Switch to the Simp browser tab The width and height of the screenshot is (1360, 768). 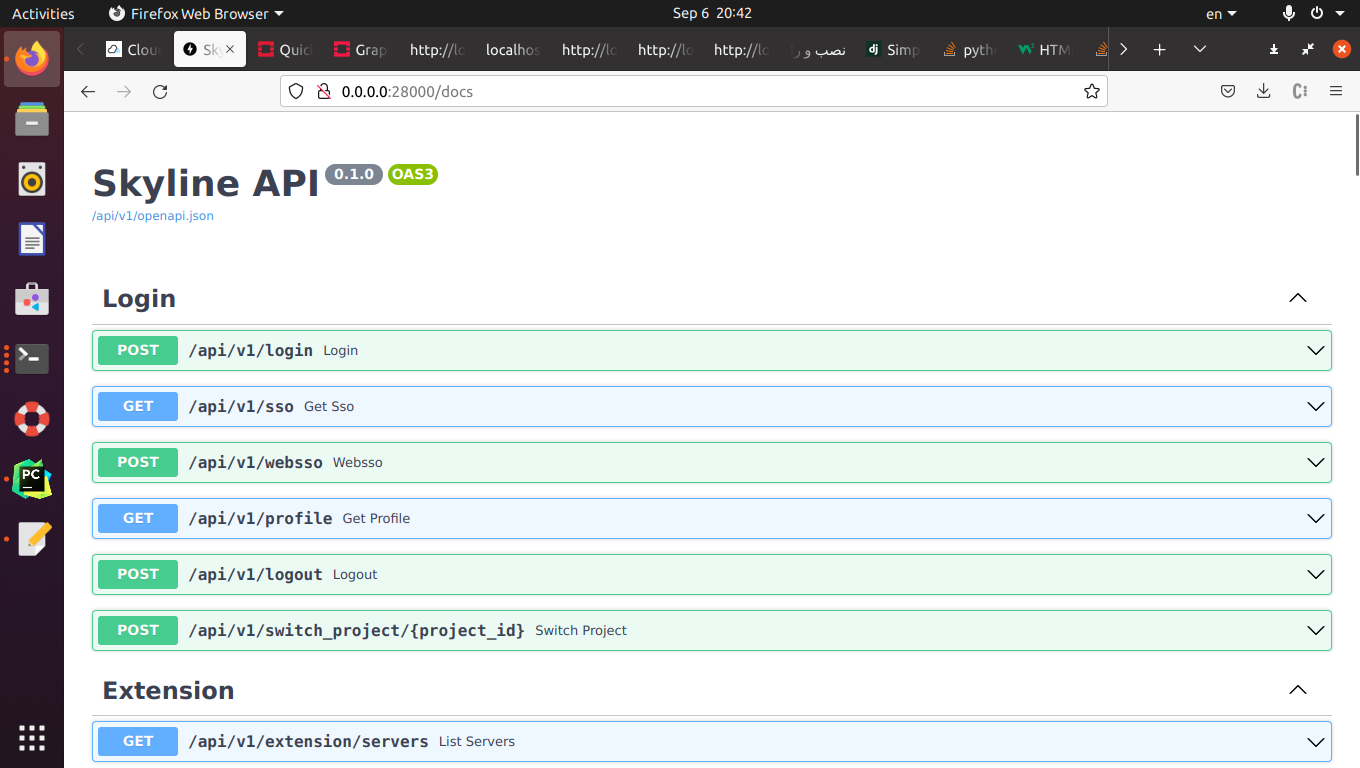[893, 49]
